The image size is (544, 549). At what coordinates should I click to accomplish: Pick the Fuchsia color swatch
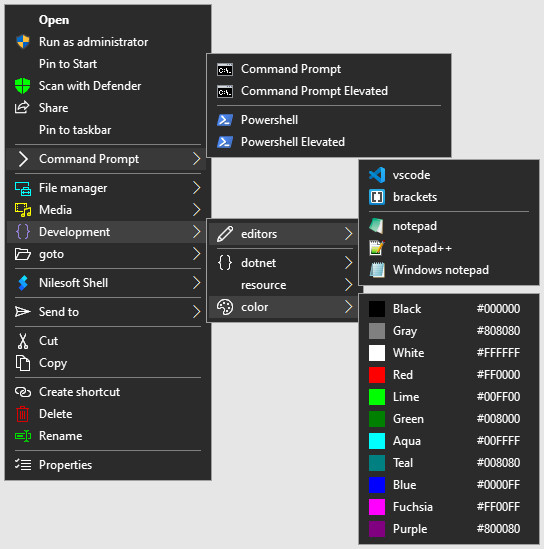click(377, 507)
